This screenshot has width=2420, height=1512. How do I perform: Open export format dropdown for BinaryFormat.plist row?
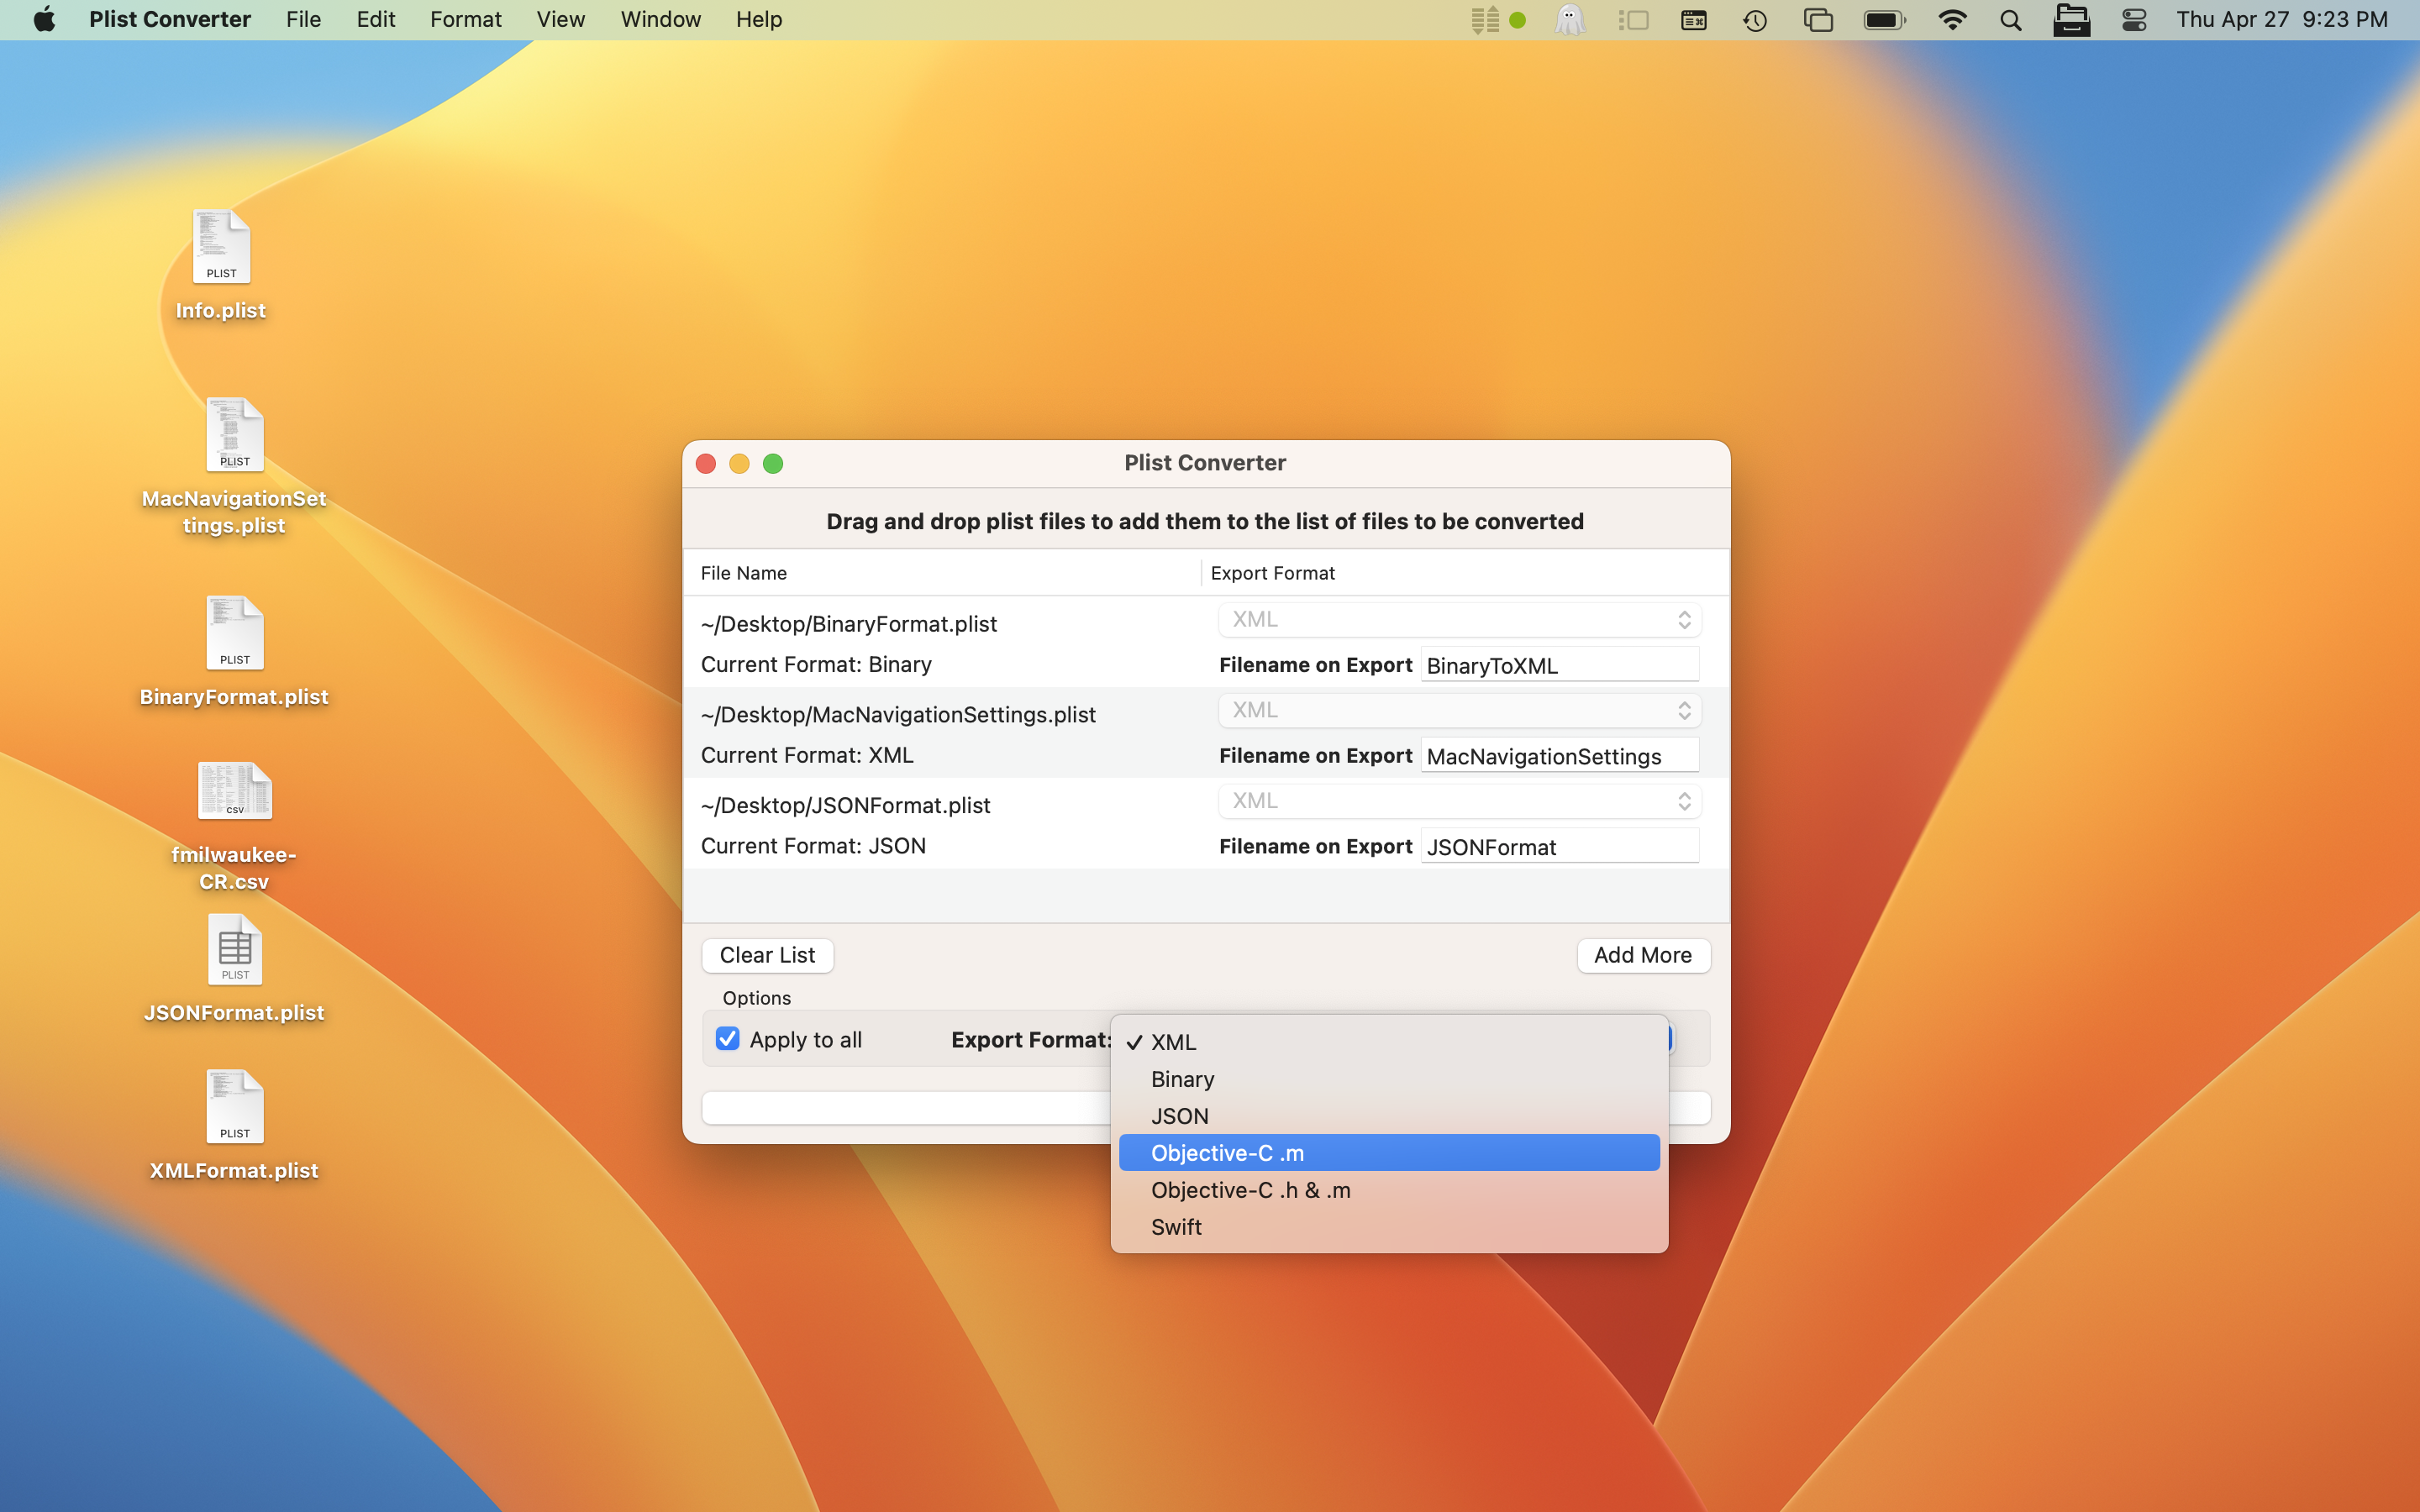pyautogui.click(x=1460, y=620)
